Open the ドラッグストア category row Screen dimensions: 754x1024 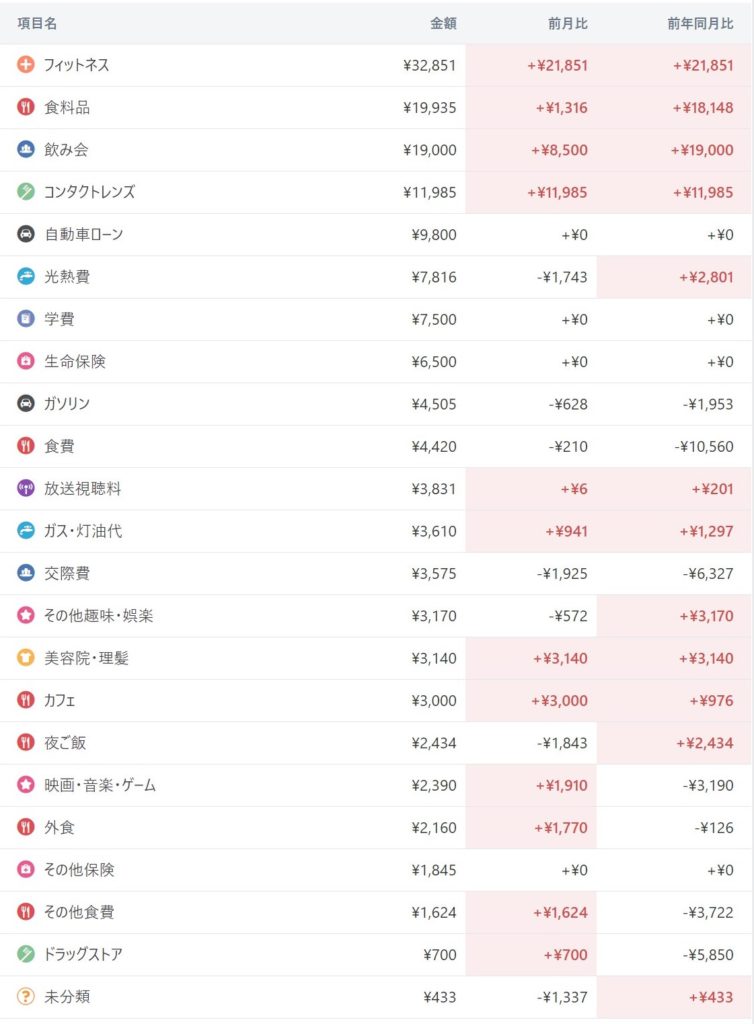point(83,954)
